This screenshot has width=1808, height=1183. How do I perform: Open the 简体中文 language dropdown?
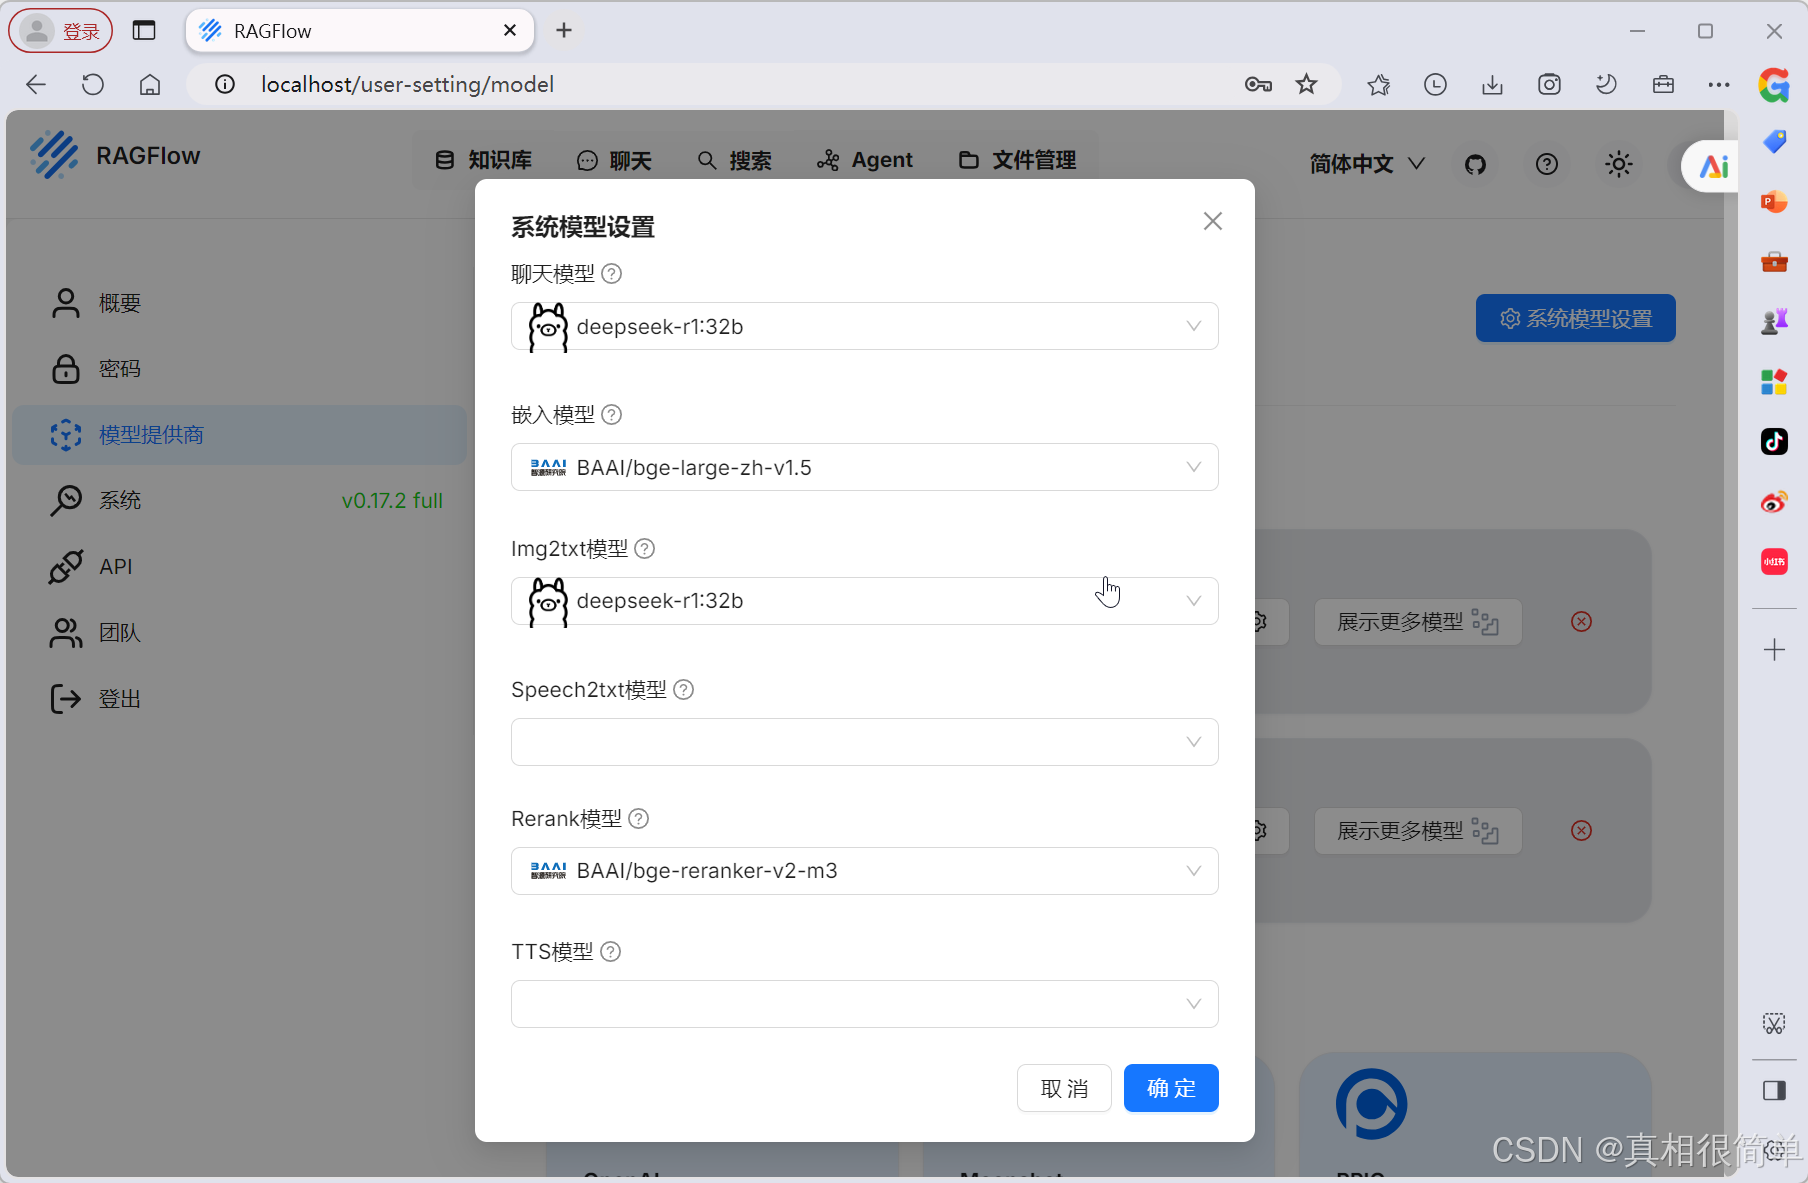pos(1367,164)
